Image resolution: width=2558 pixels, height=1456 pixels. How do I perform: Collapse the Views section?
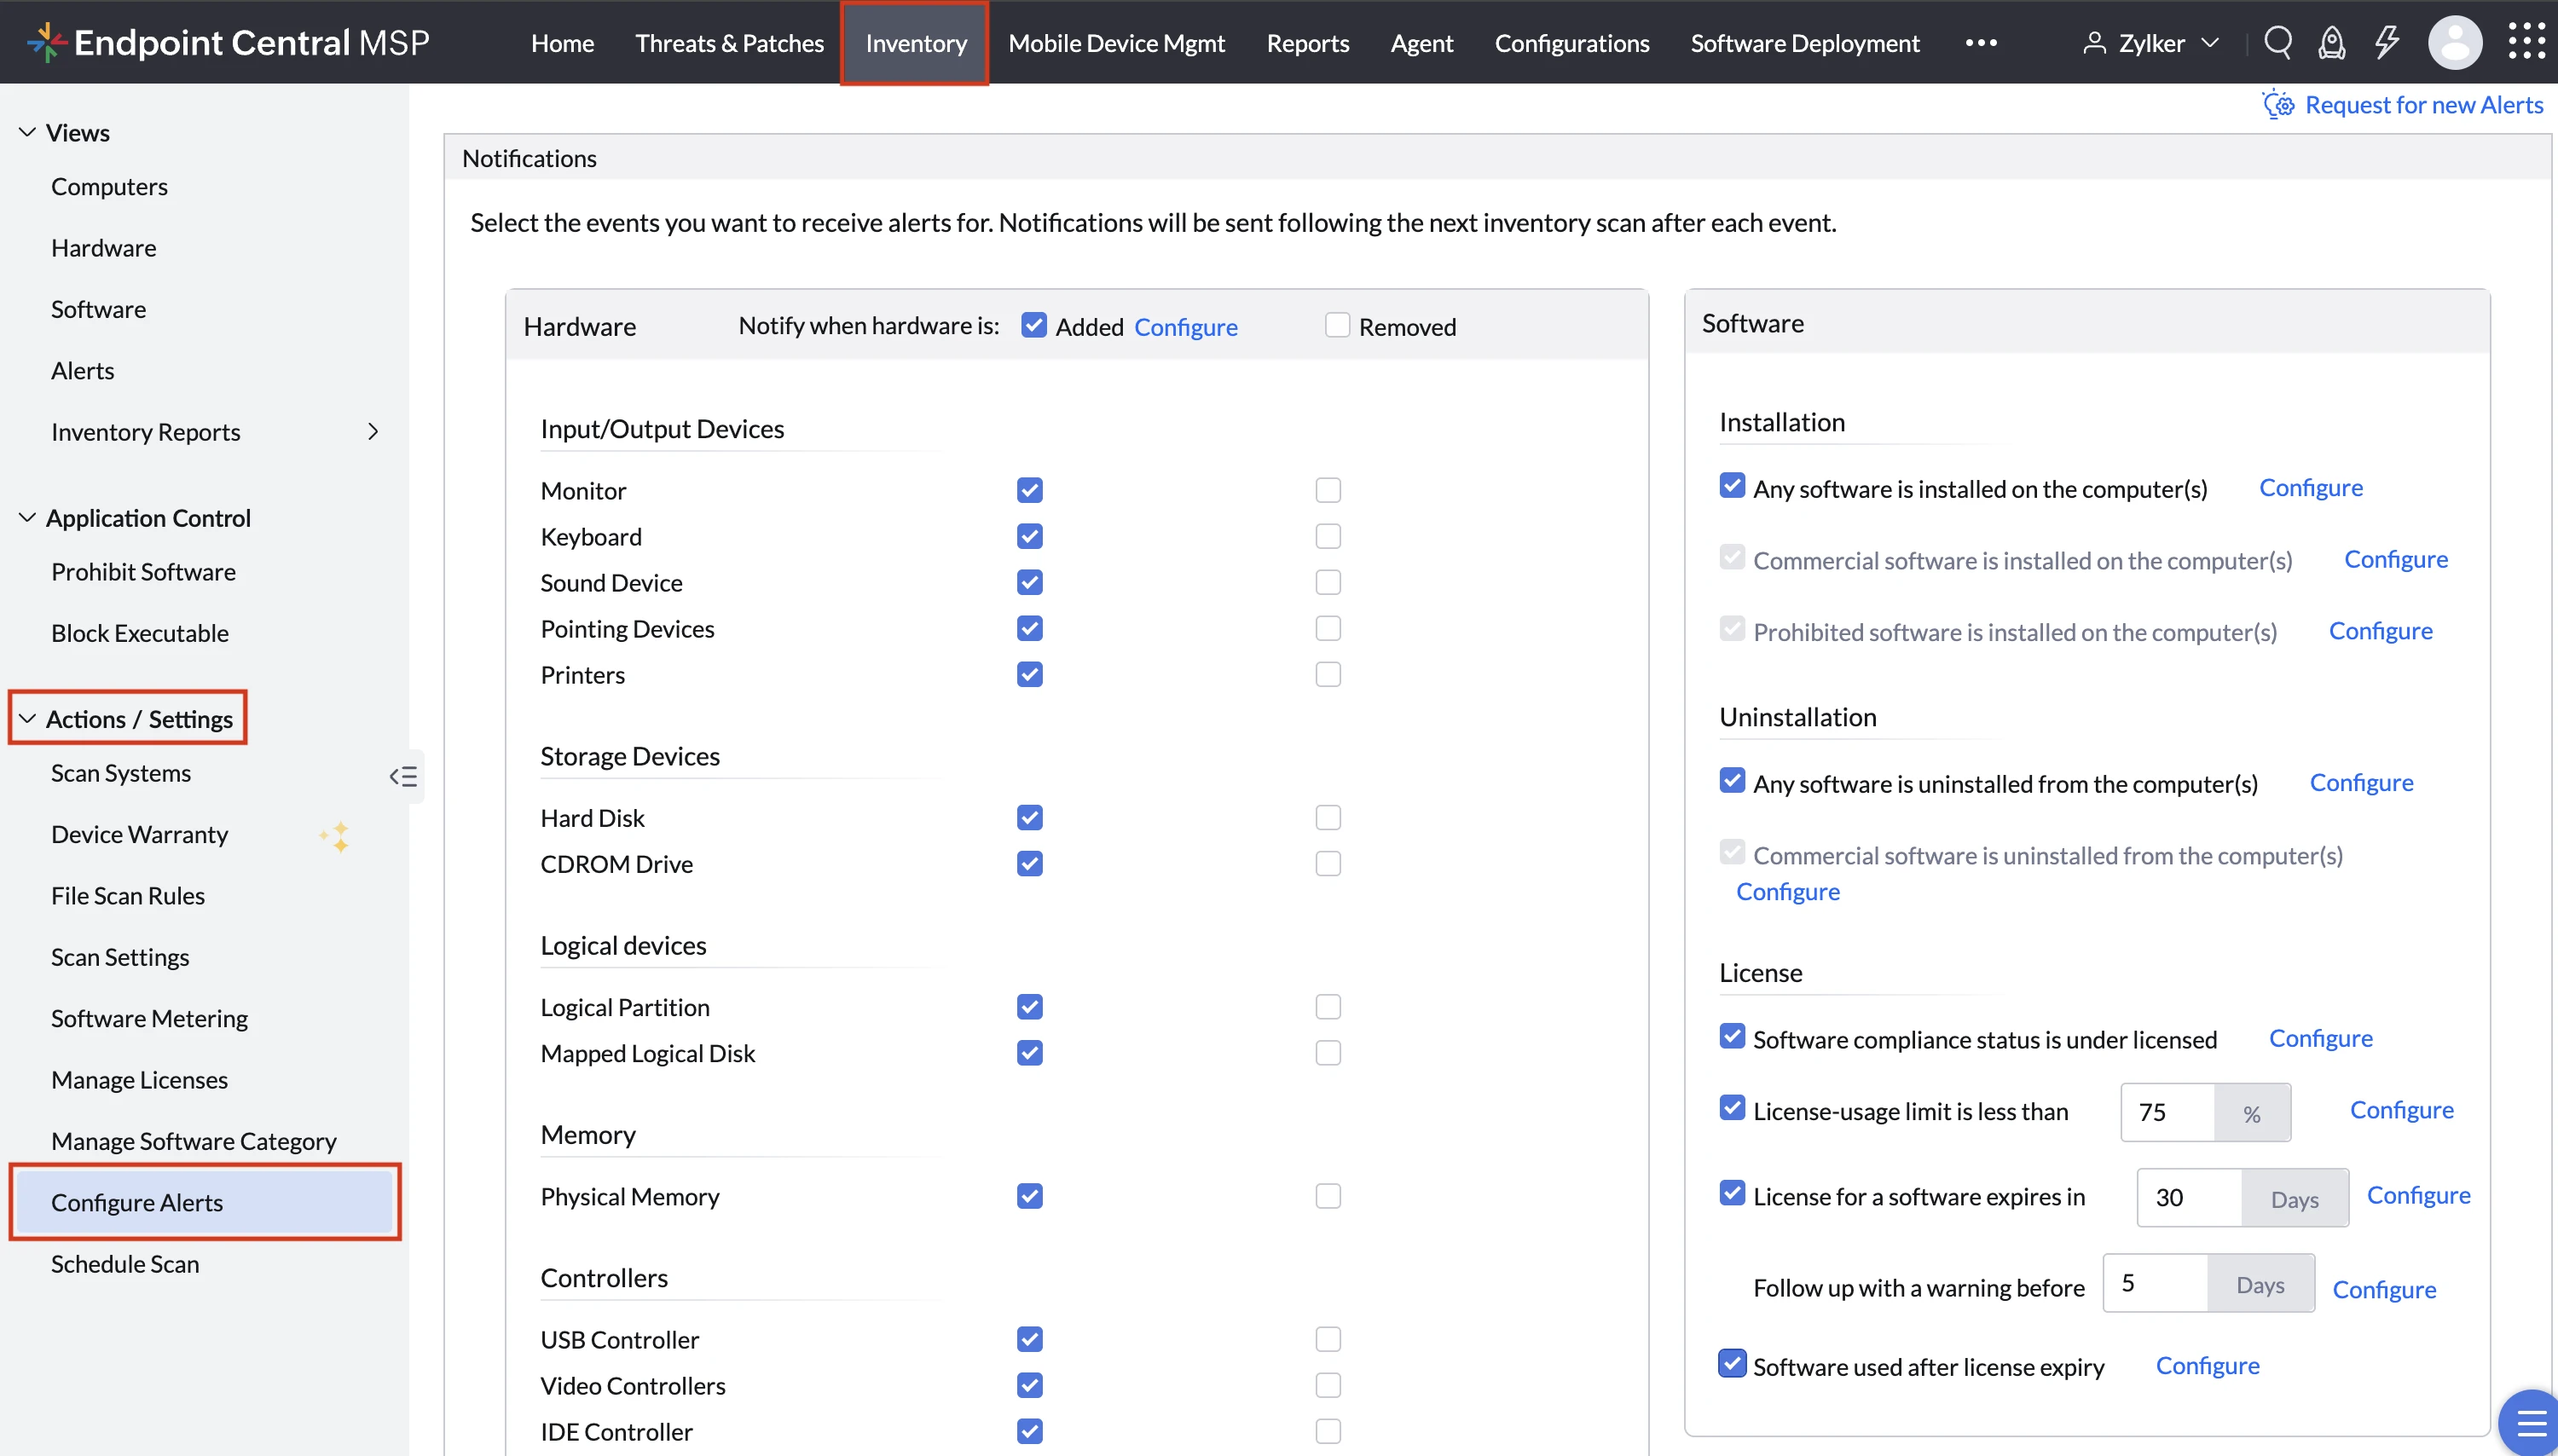[x=27, y=132]
